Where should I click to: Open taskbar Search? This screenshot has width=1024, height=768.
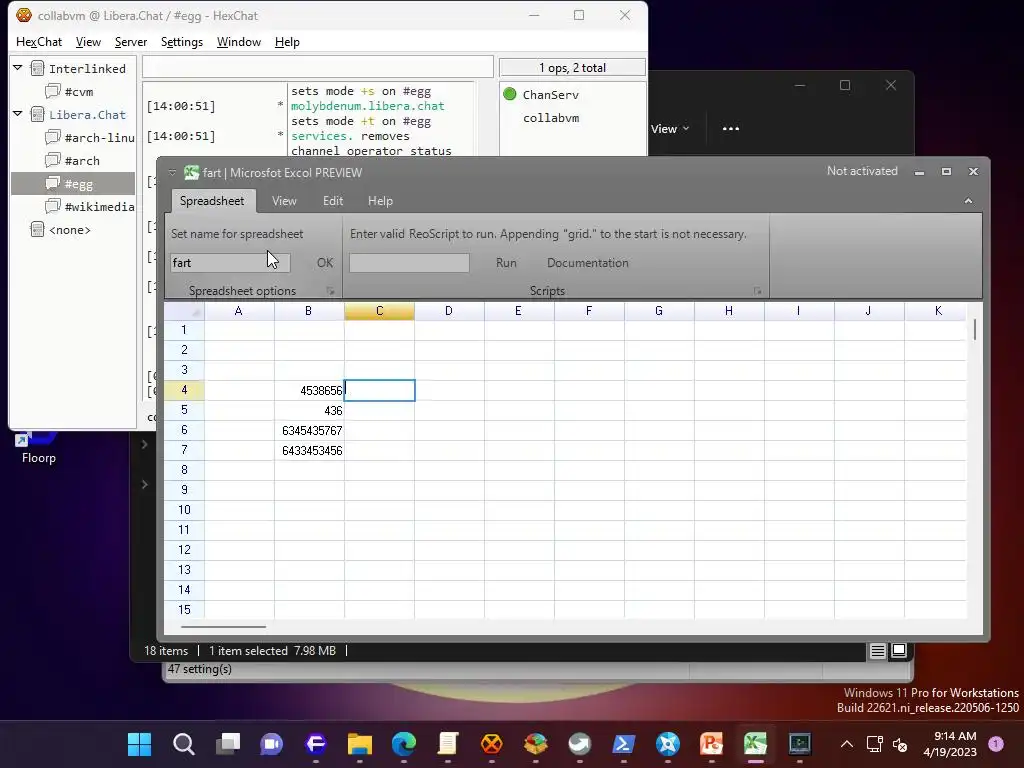pos(184,744)
